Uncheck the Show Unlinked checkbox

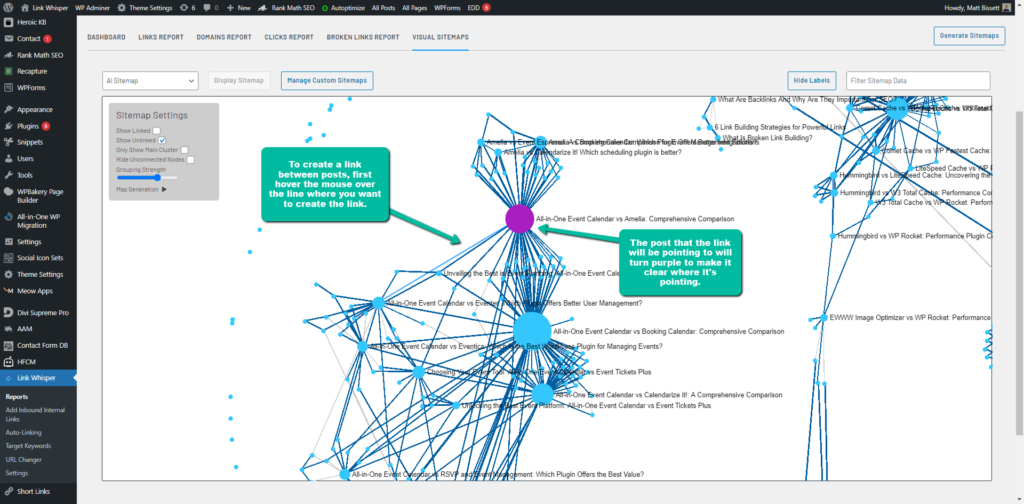click(x=163, y=140)
